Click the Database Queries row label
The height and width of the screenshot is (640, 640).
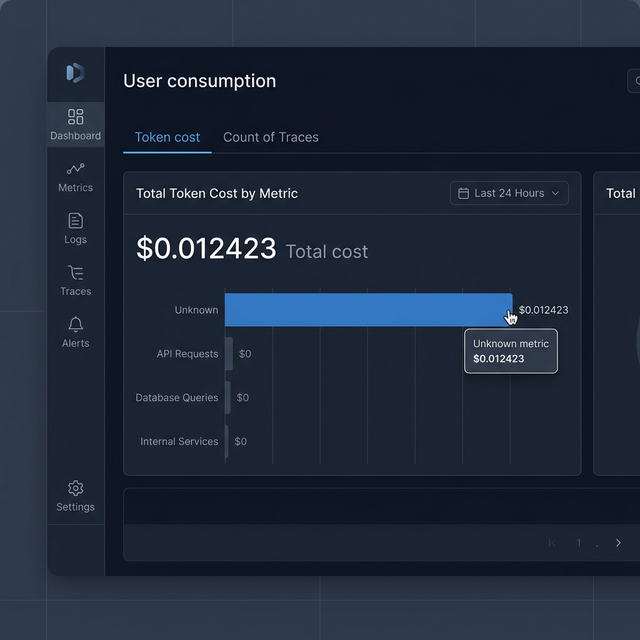tap(177, 398)
